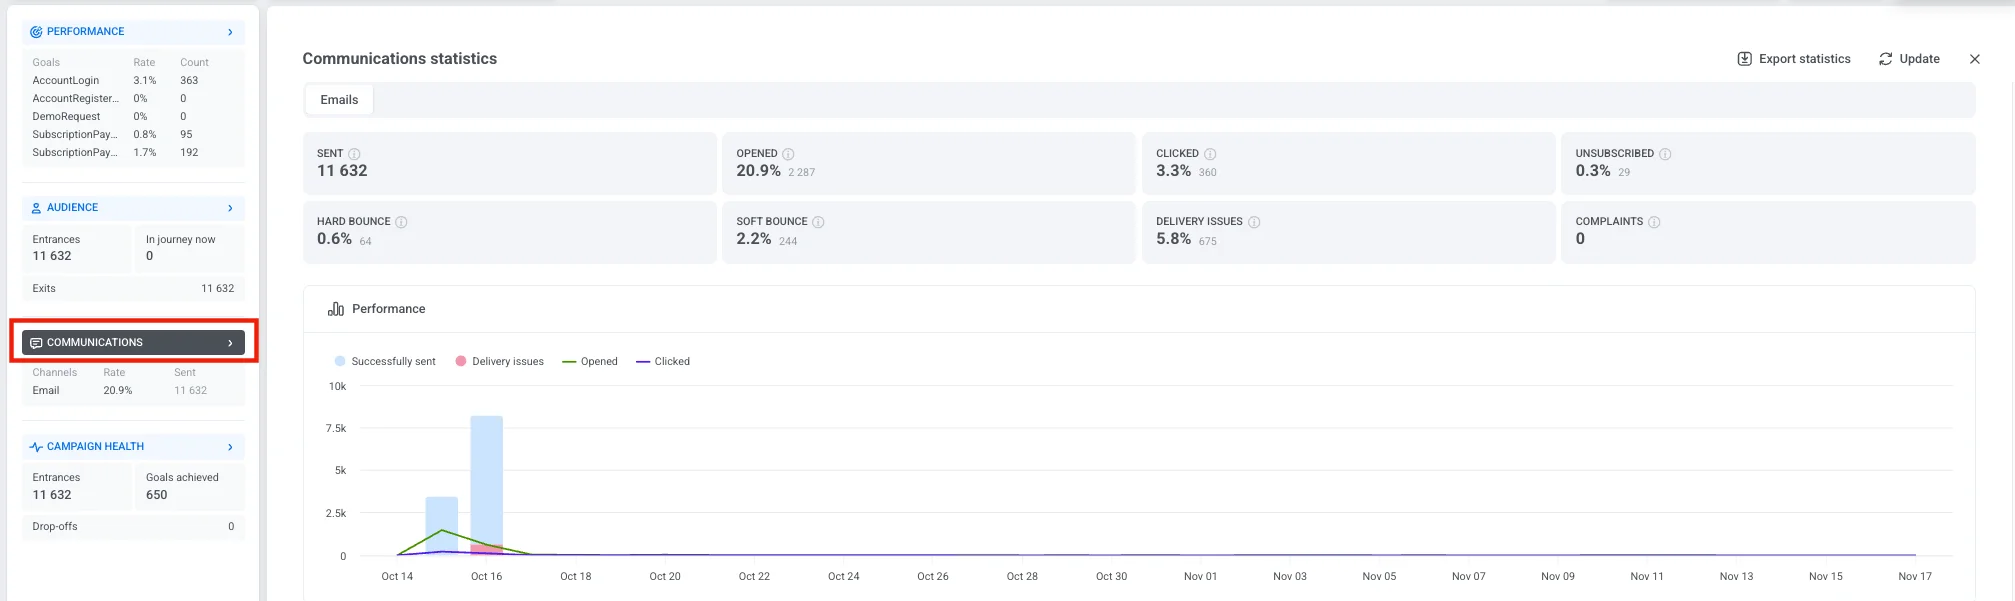2015x601 pixels.
Task: Click the COMPLAINTS info icon
Action: (x=1654, y=222)
